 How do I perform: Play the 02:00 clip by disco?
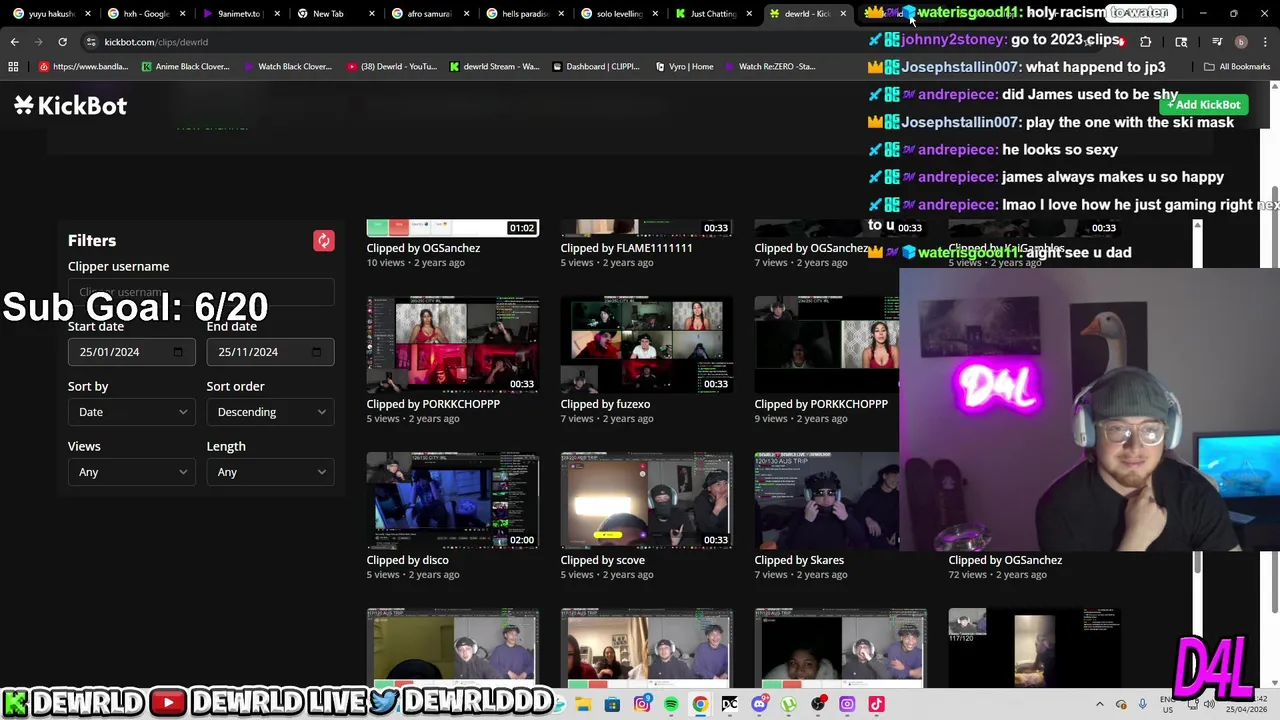coord(453,501)
